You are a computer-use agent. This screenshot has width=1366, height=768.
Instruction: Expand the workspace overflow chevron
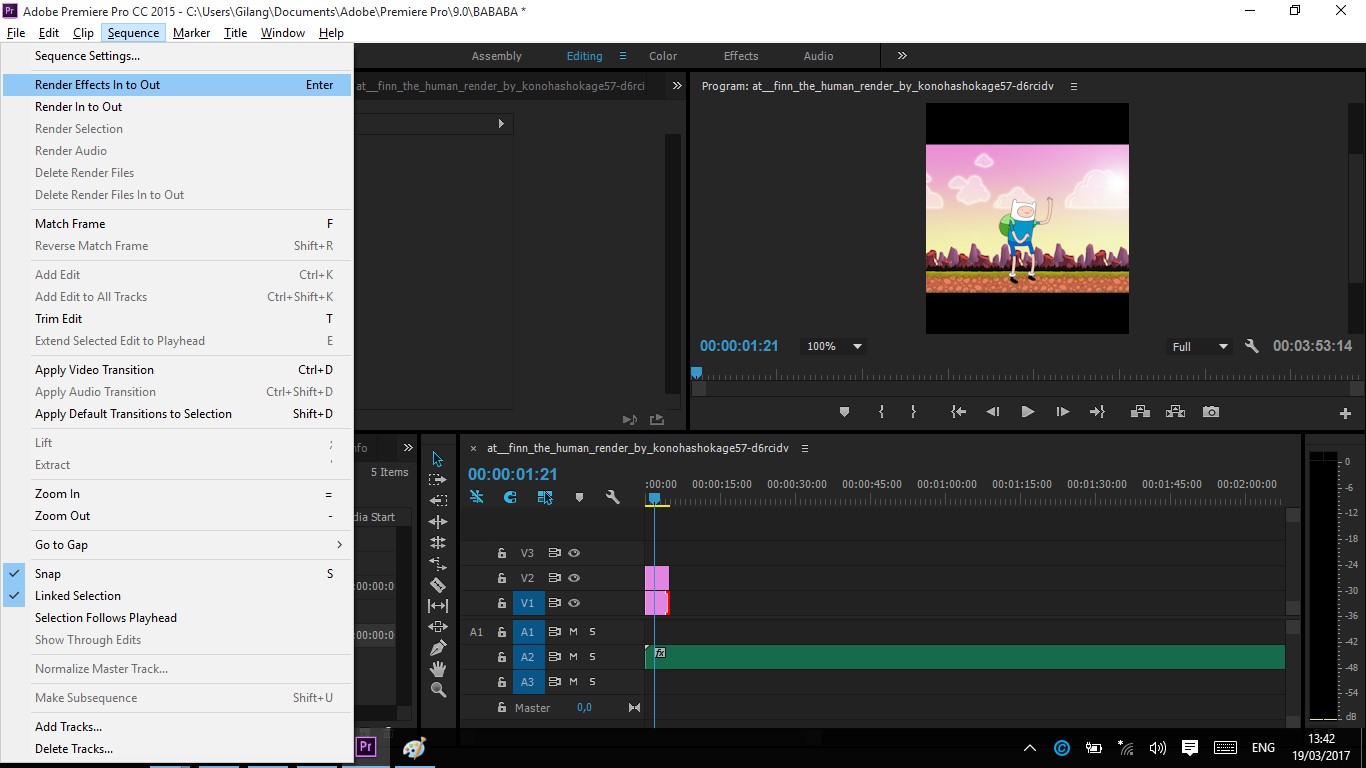[x=902, y=56]
